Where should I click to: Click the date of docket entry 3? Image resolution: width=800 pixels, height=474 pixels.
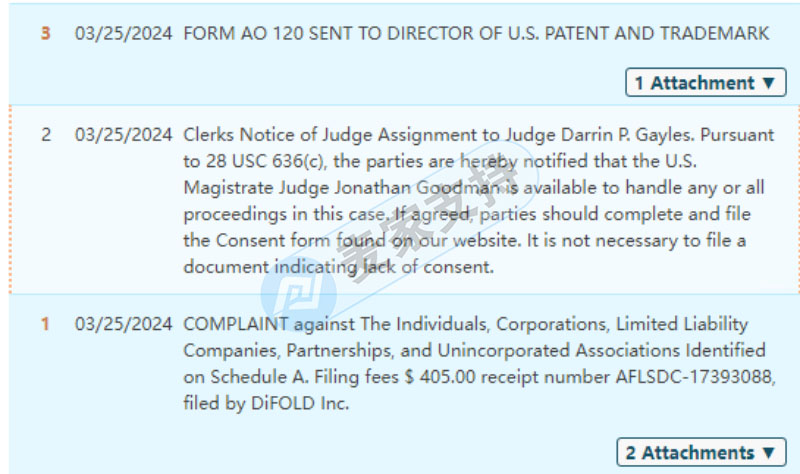(123, 33)
